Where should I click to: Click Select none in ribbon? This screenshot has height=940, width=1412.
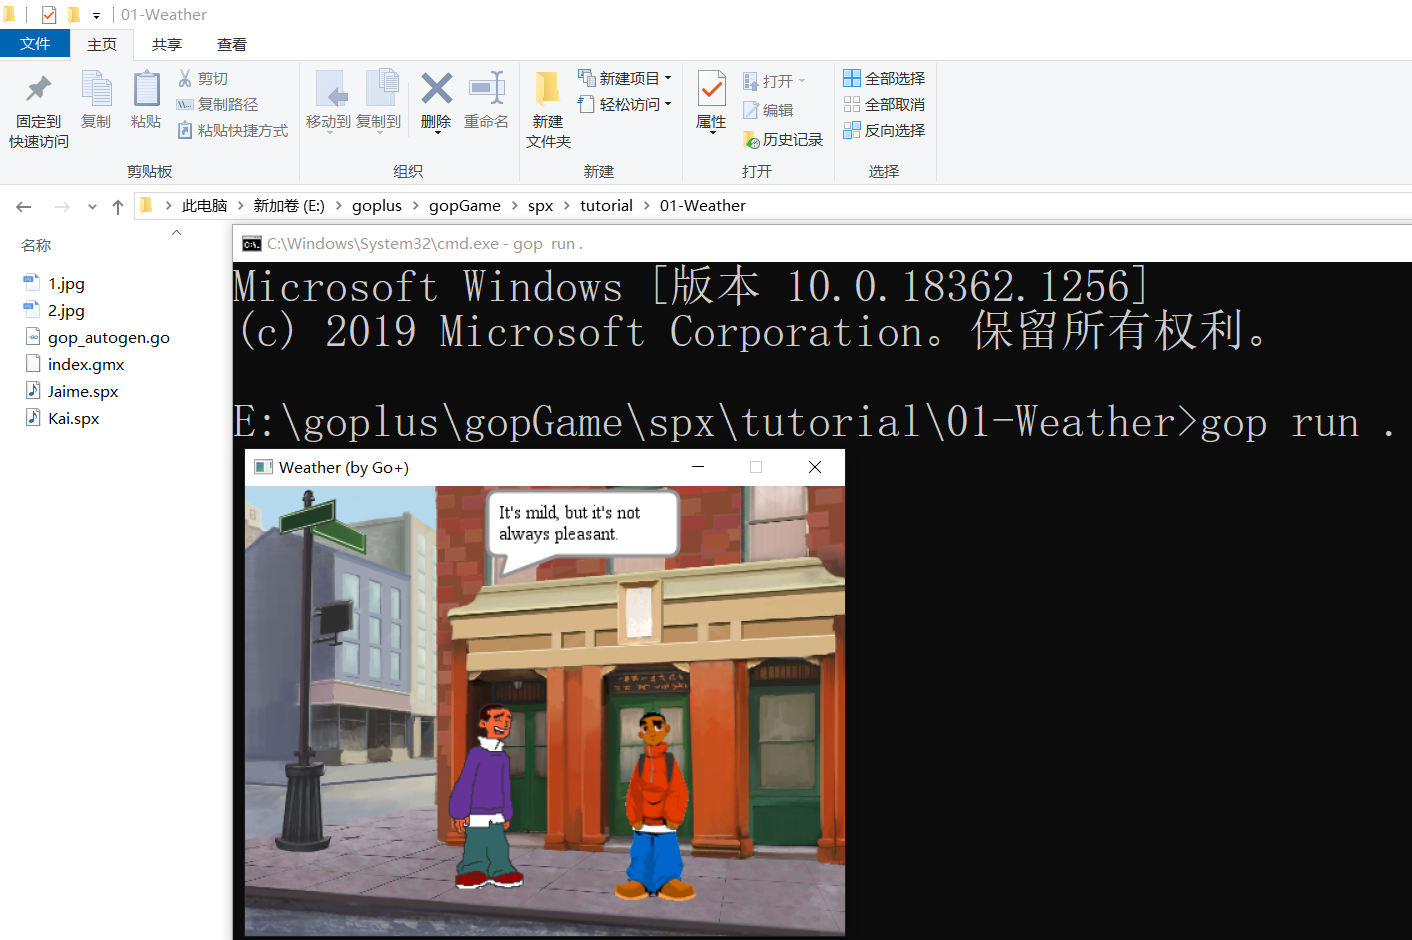[884, 104]
